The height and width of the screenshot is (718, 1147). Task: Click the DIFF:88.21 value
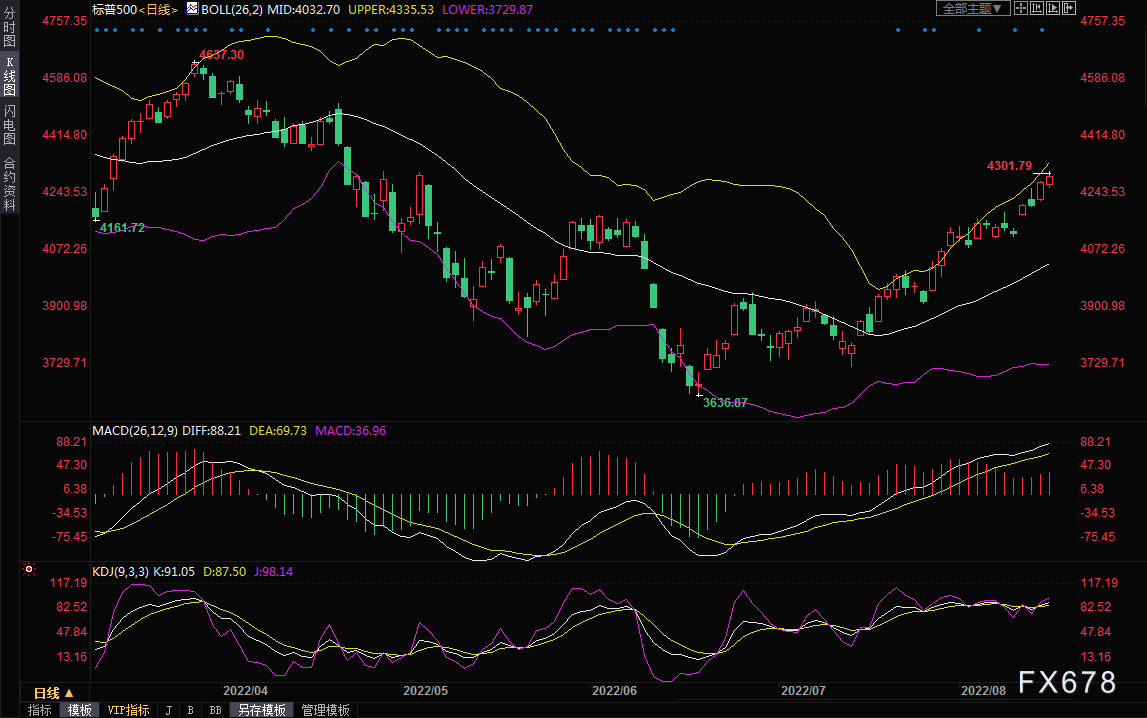coord(211,431)
